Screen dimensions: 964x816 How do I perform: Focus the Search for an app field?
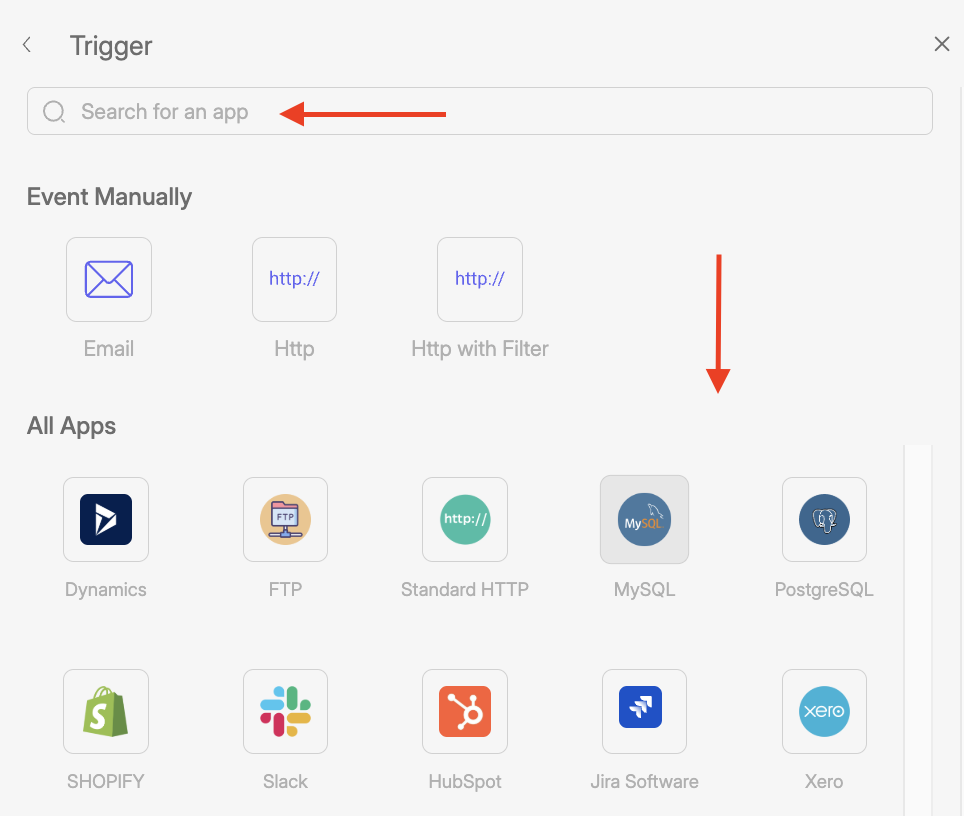480,111
